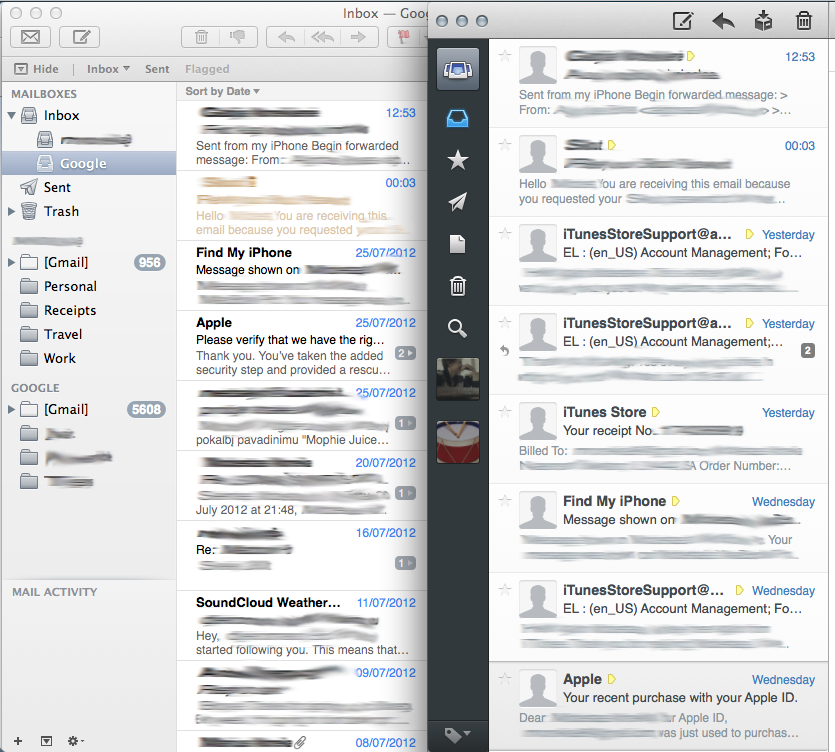The image size is (835, 752).
Task: Open iTunes Store receipt message in Sparrow
Action: click(658, 439)
